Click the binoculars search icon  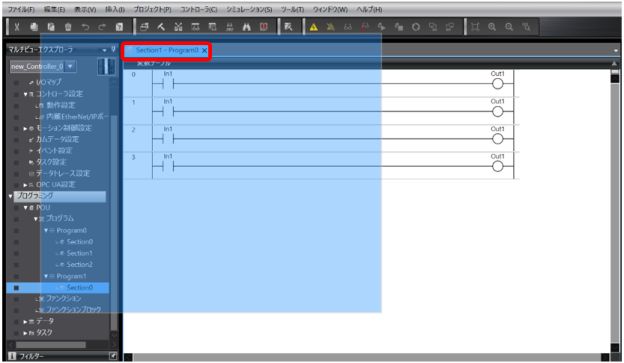247,27
